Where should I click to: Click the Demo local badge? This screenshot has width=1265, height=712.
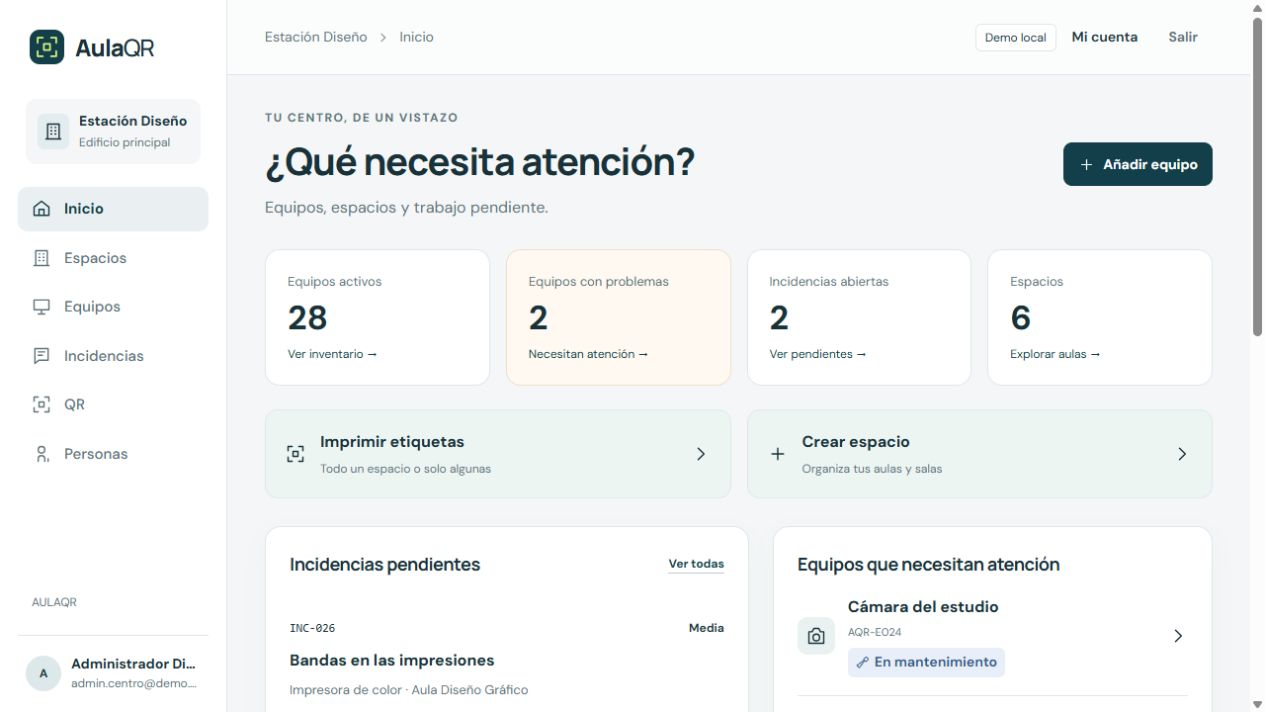pyautogui.click(x=1015, y=38)
